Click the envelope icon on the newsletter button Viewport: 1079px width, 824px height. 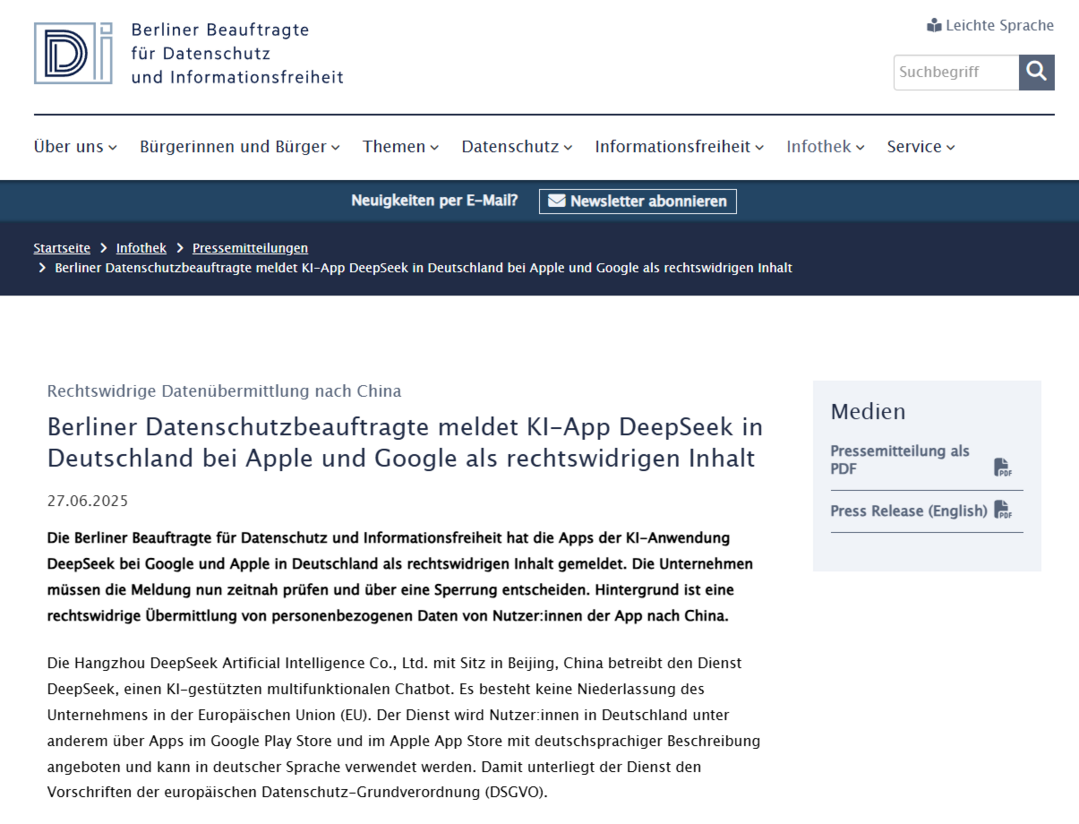(x=557, y=201)
